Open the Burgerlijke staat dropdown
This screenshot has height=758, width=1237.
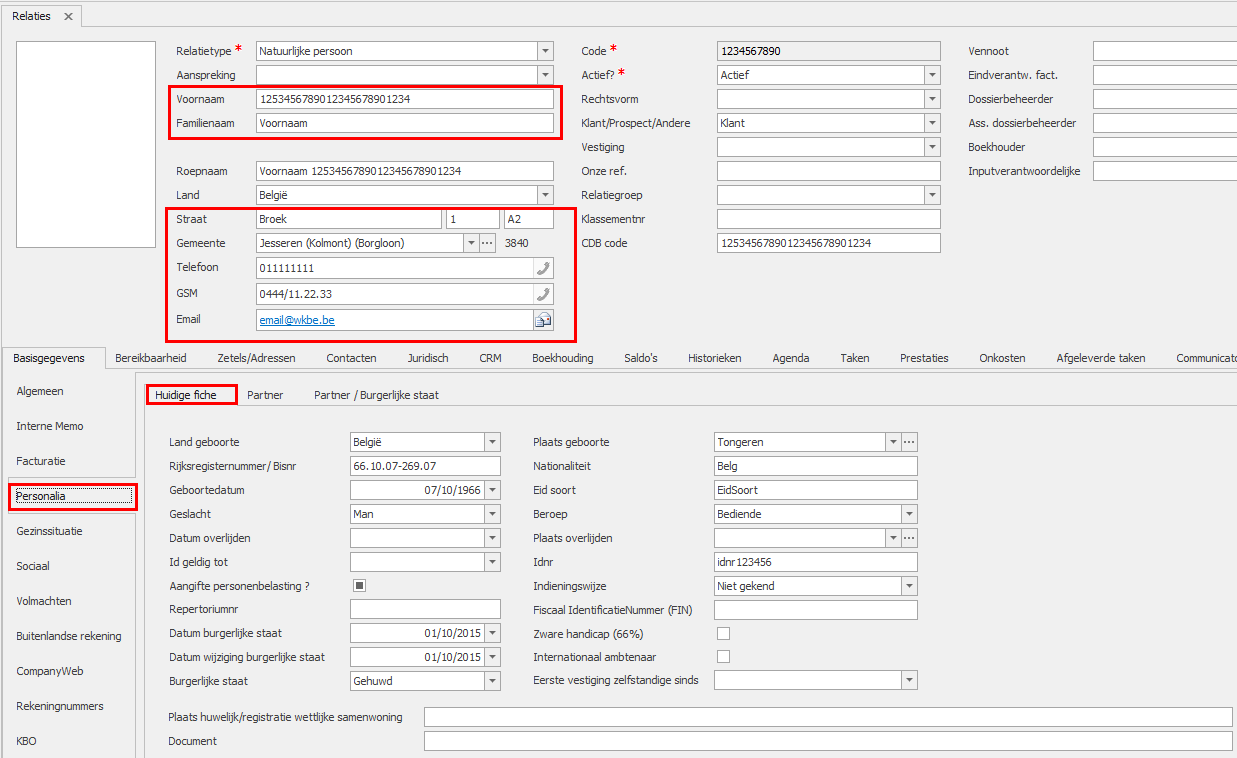pyautogui.click(x=491, y=682)
